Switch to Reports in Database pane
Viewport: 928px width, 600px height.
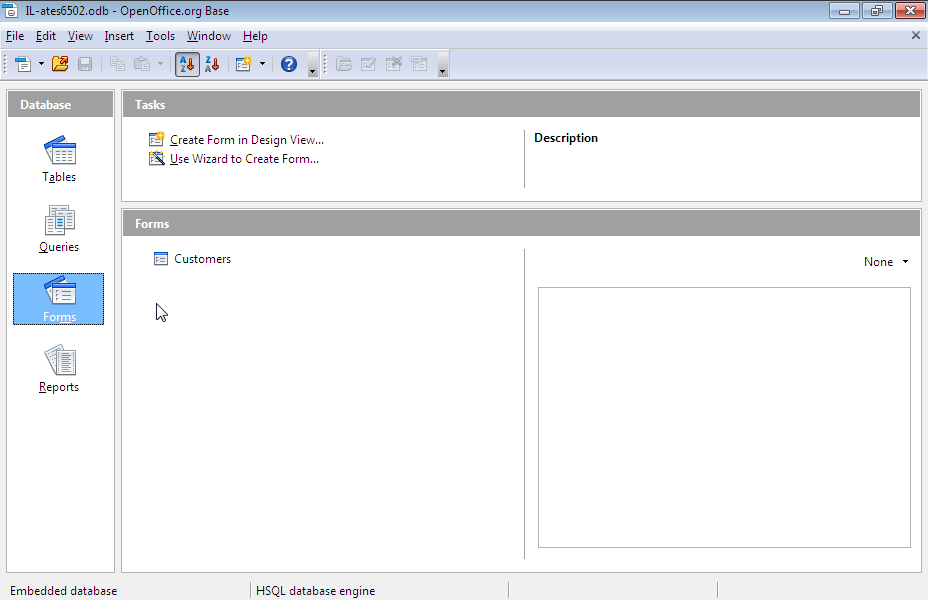point(59,369)
